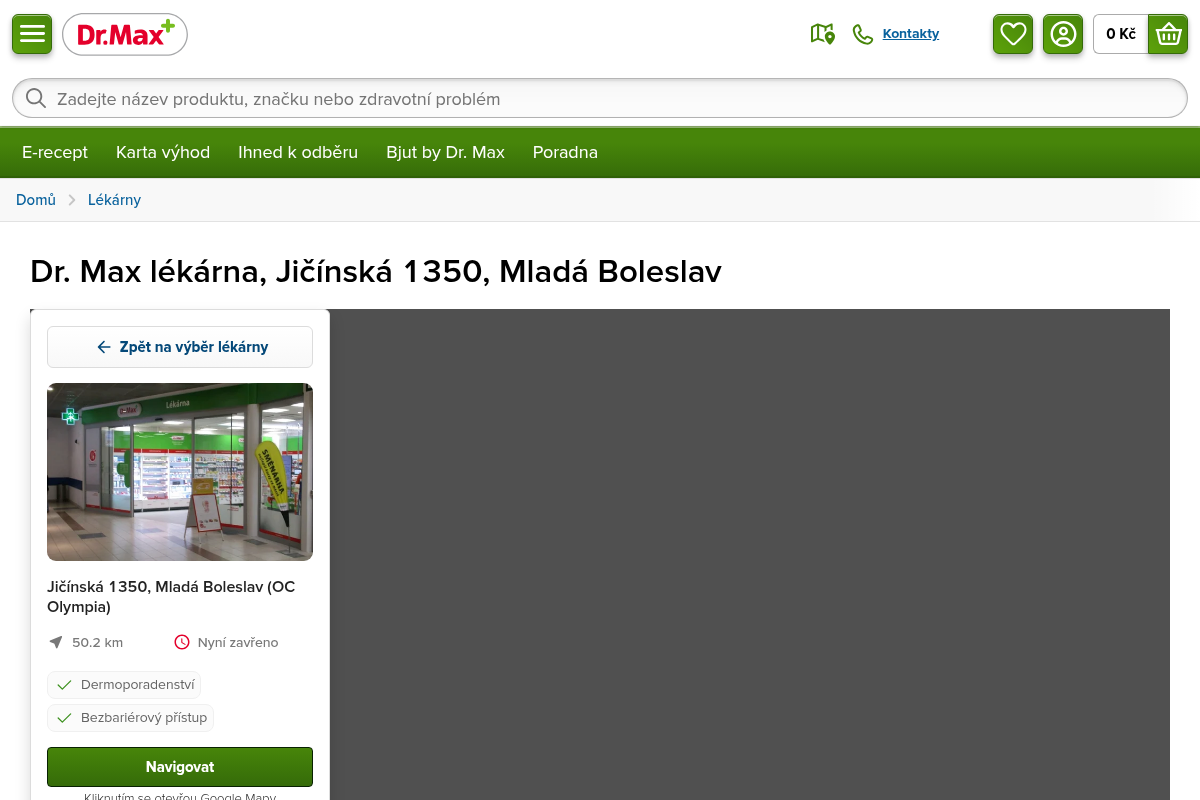Open the Karta výhod menu item
This screenshot has height=800, width=1200.
pos(163,152)
